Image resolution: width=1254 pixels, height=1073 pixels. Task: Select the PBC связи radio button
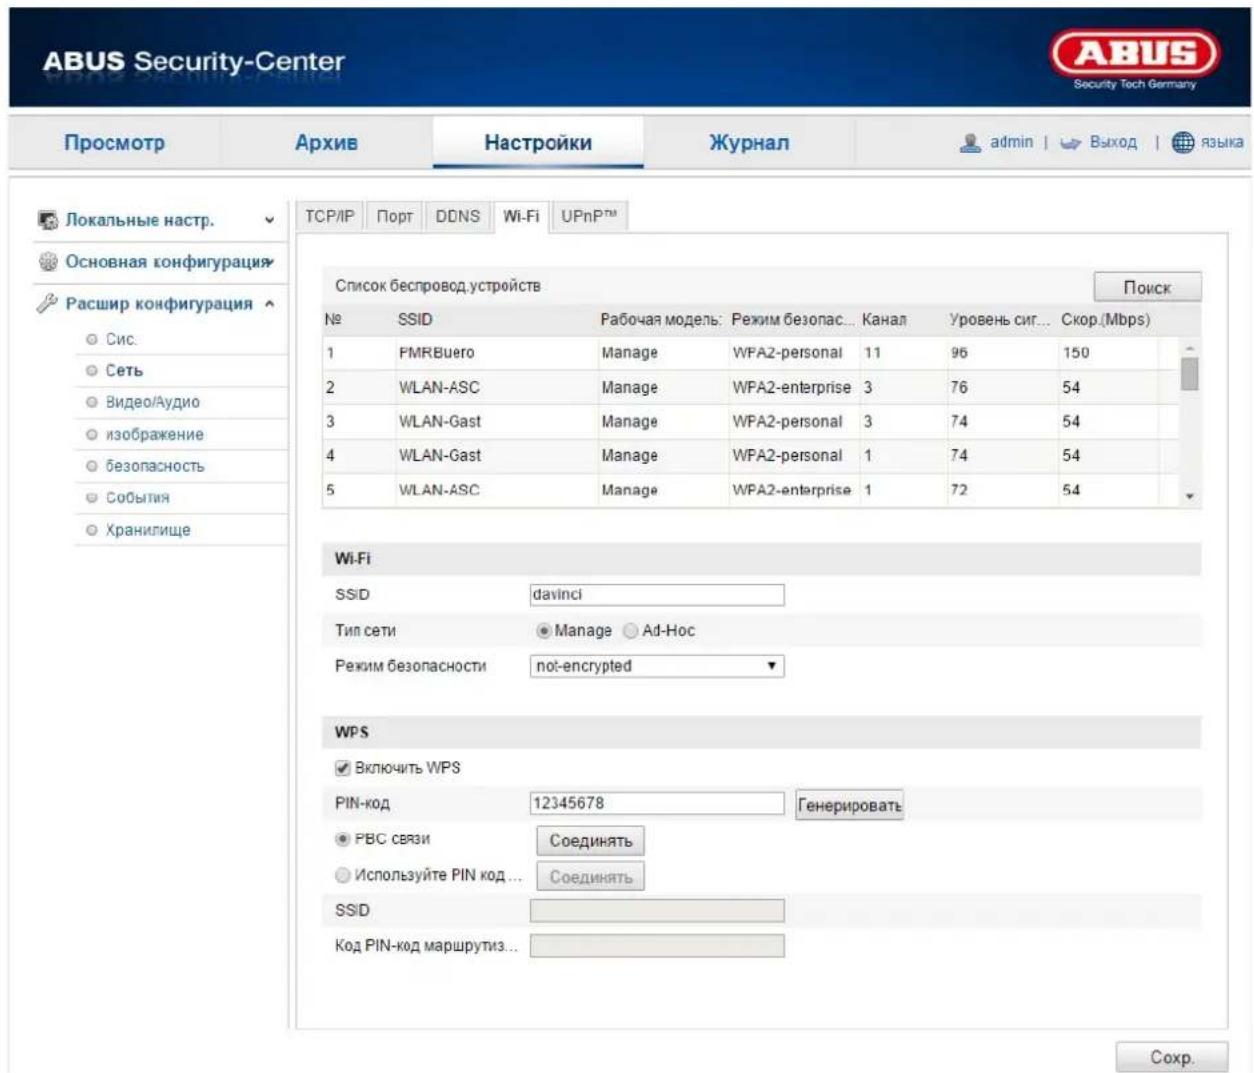pyautogui.click(x=343, y=839)
